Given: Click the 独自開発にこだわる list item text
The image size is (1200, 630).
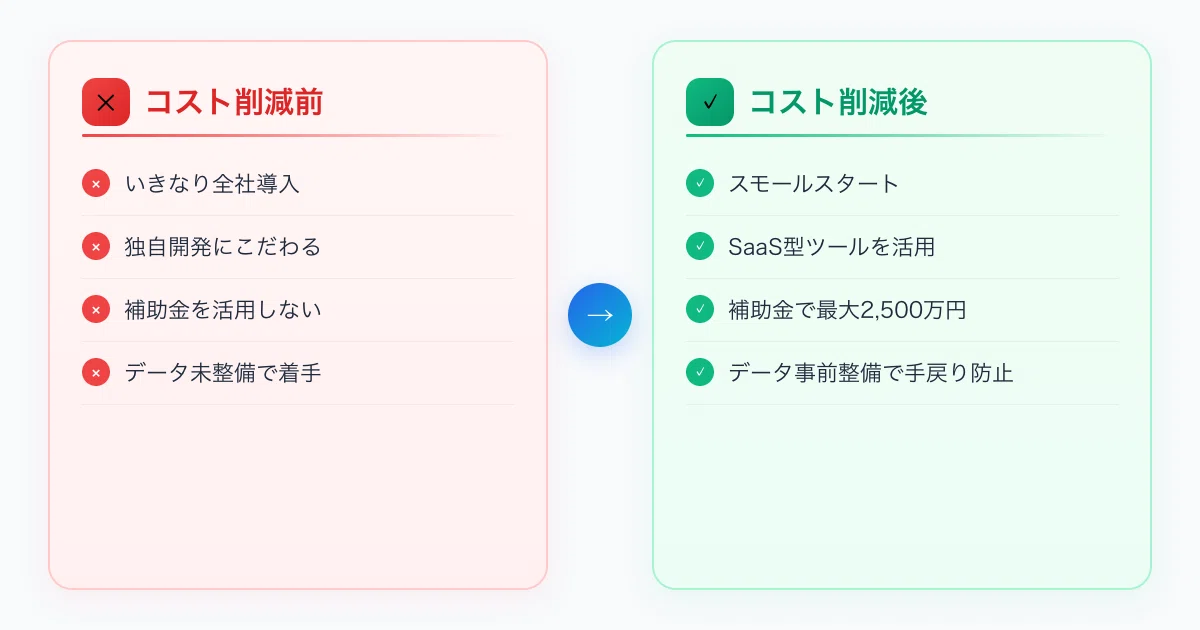Looking at the screenshot, I should 223,247.
